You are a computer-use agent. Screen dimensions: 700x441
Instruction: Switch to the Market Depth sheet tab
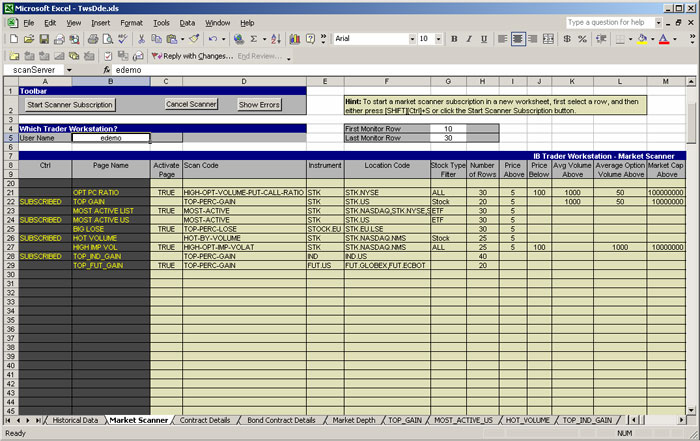(x=354, y=420)
